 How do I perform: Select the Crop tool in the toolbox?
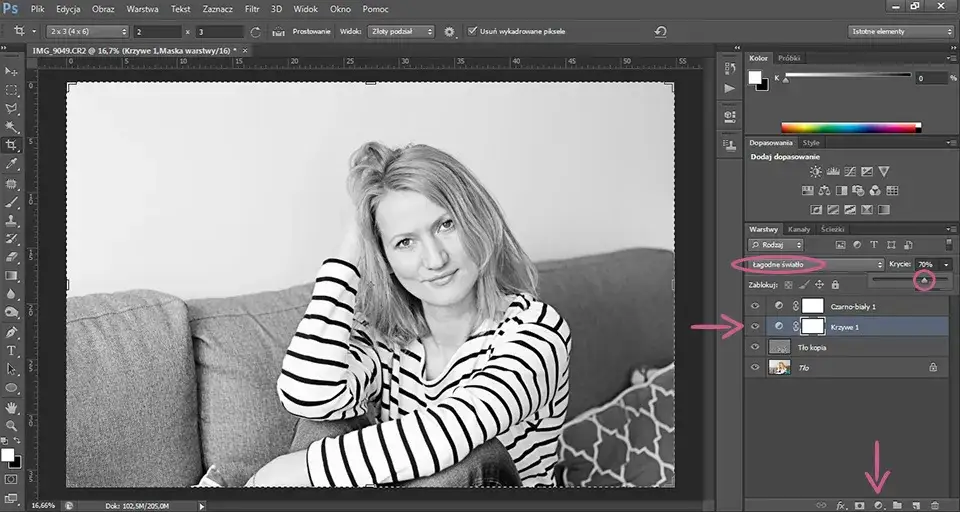click(x=11, y=145)
